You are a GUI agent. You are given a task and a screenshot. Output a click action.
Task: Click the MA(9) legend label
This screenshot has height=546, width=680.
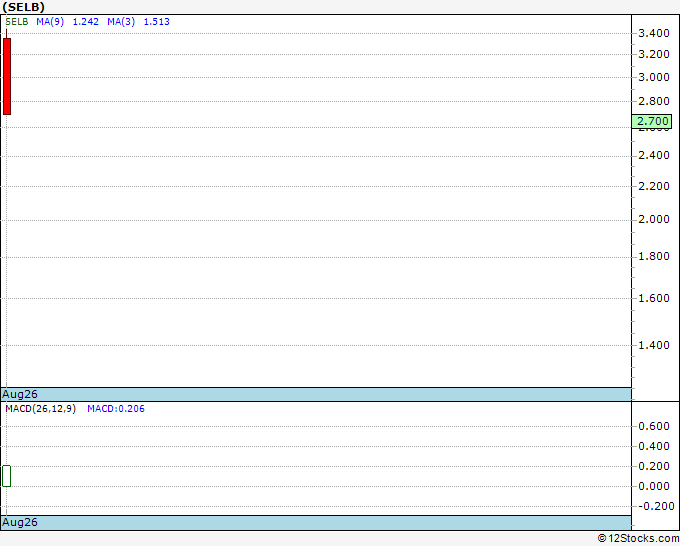click(x=50, y=22)
